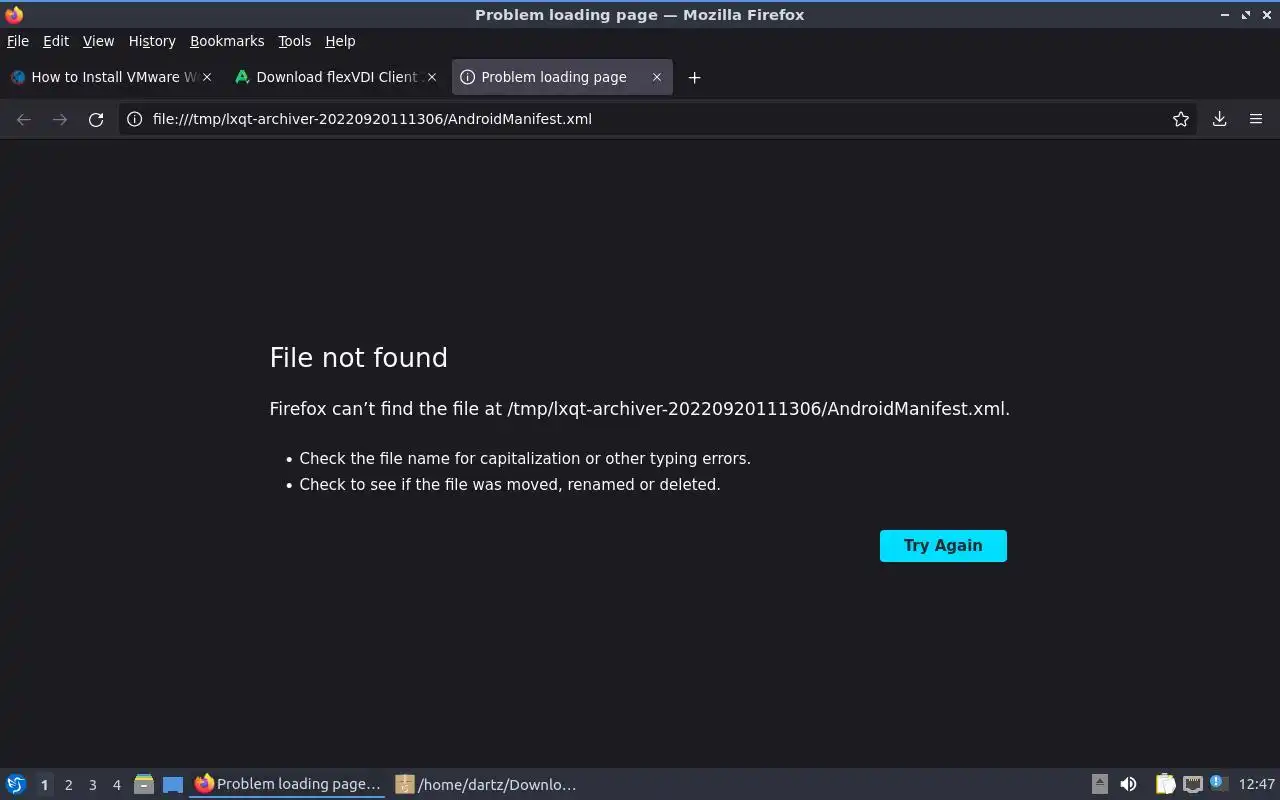Screen dimensions: 1280x800
Task: Switch to virtual desktop 2
Action: (68, 785)
